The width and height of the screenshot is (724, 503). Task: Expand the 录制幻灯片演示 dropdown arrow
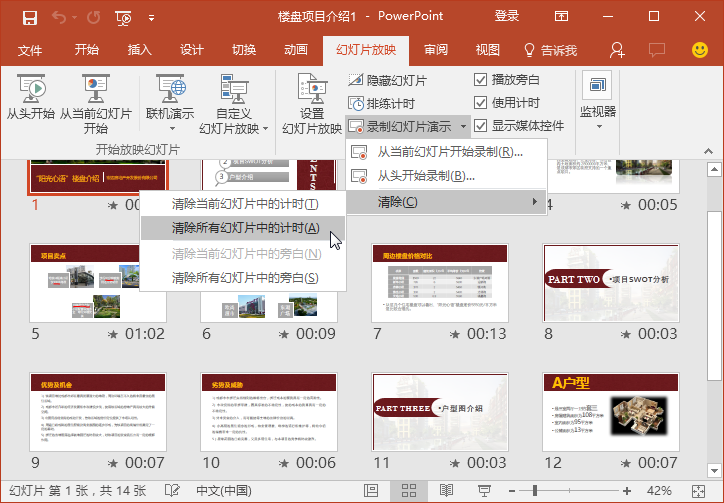click(x=463, y=126)
